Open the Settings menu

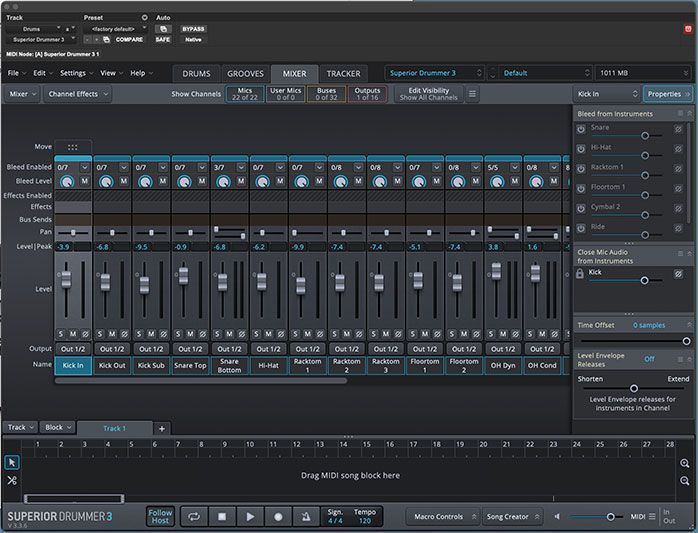coord(76,73)
